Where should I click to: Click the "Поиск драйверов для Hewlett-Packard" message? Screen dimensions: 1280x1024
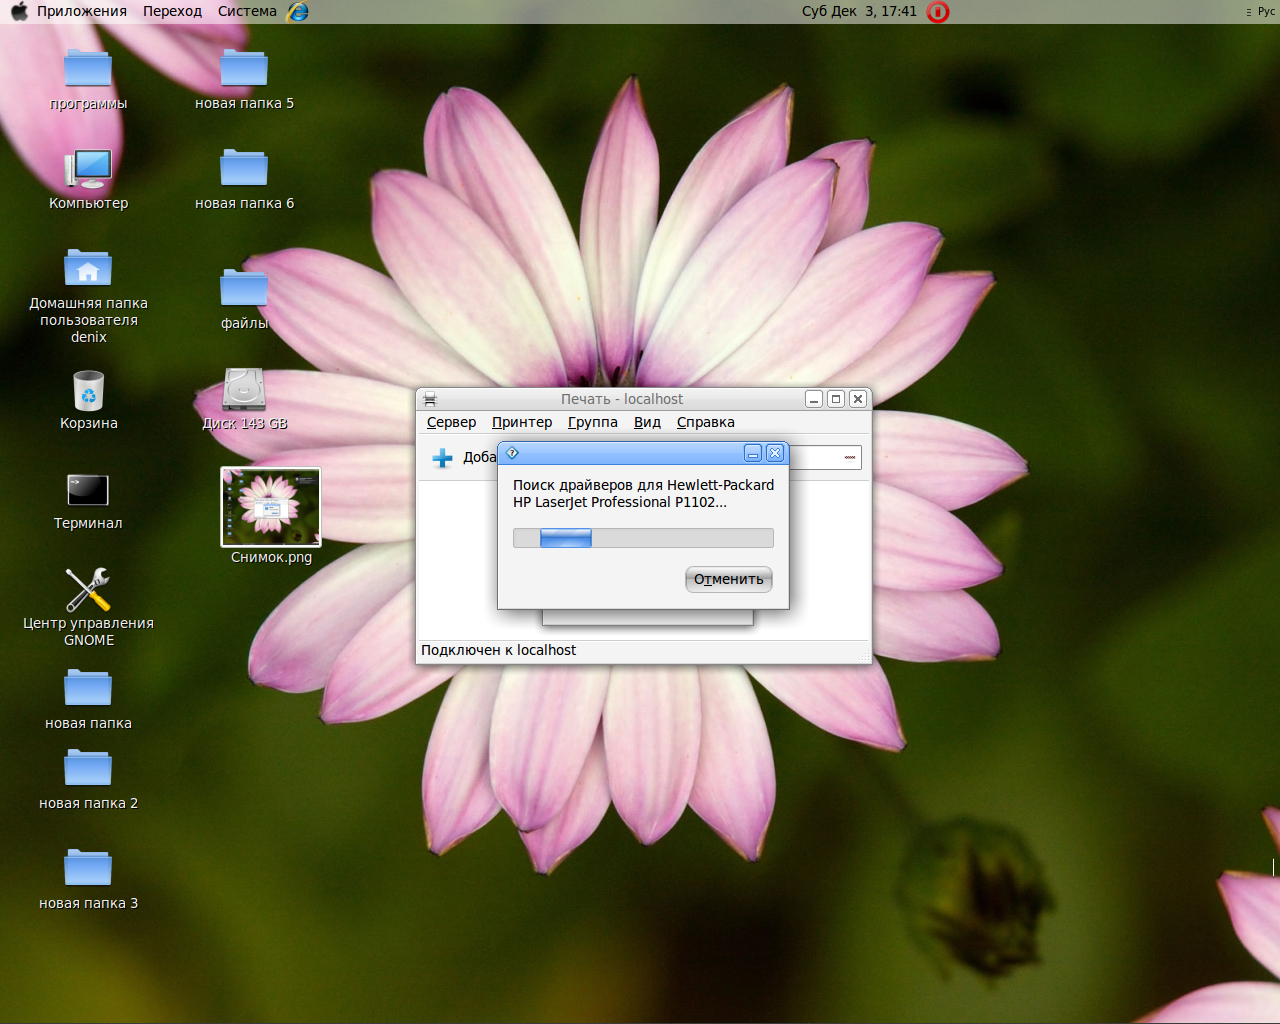[643, 494]
